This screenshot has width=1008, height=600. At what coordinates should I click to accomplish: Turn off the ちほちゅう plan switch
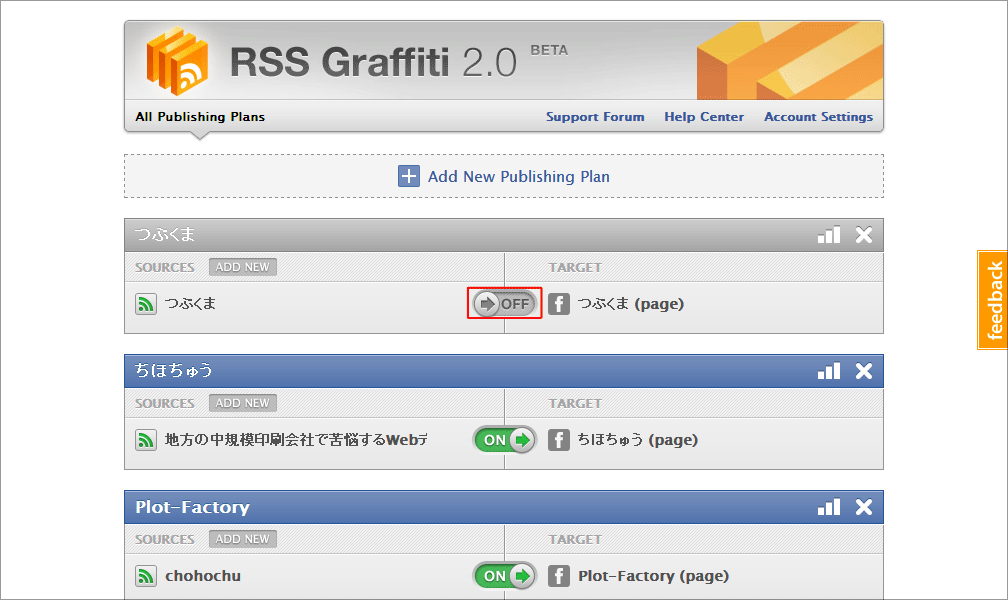(505, 440)
